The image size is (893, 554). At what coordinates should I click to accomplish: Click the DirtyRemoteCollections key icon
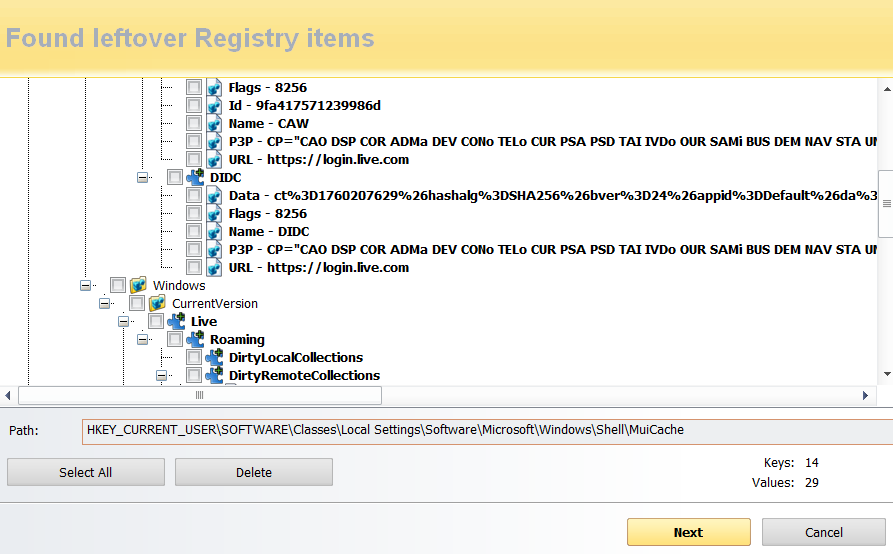pyautogui.click(x=214, y=375)
